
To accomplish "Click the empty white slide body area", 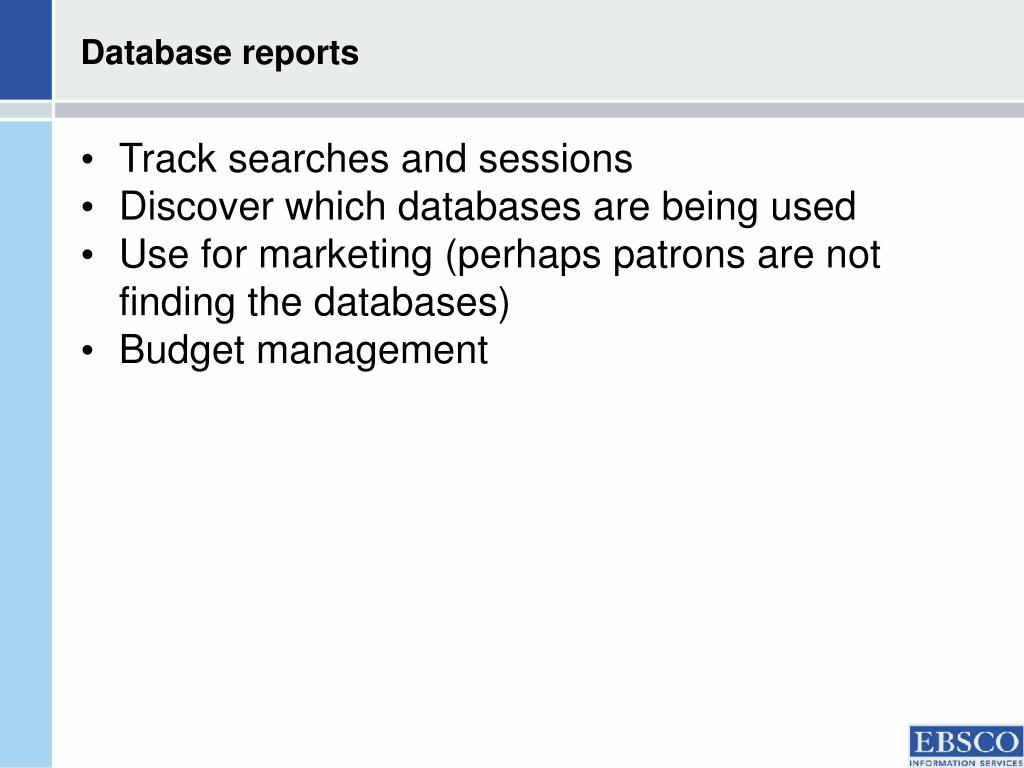I will pos(522,555).
